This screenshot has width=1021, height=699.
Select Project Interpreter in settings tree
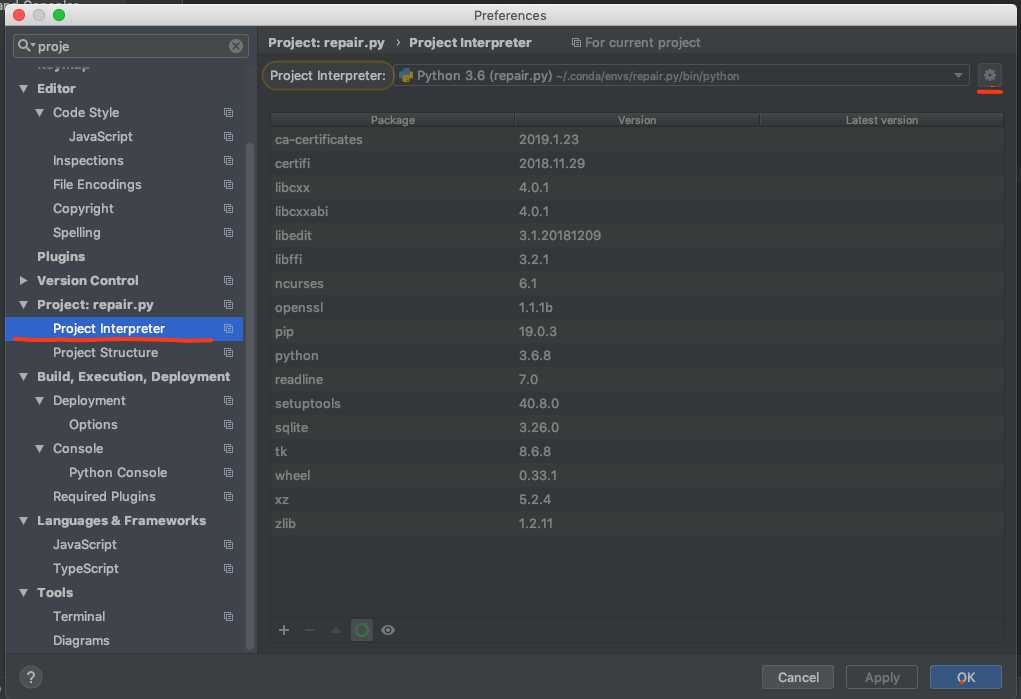click(124, 328)
